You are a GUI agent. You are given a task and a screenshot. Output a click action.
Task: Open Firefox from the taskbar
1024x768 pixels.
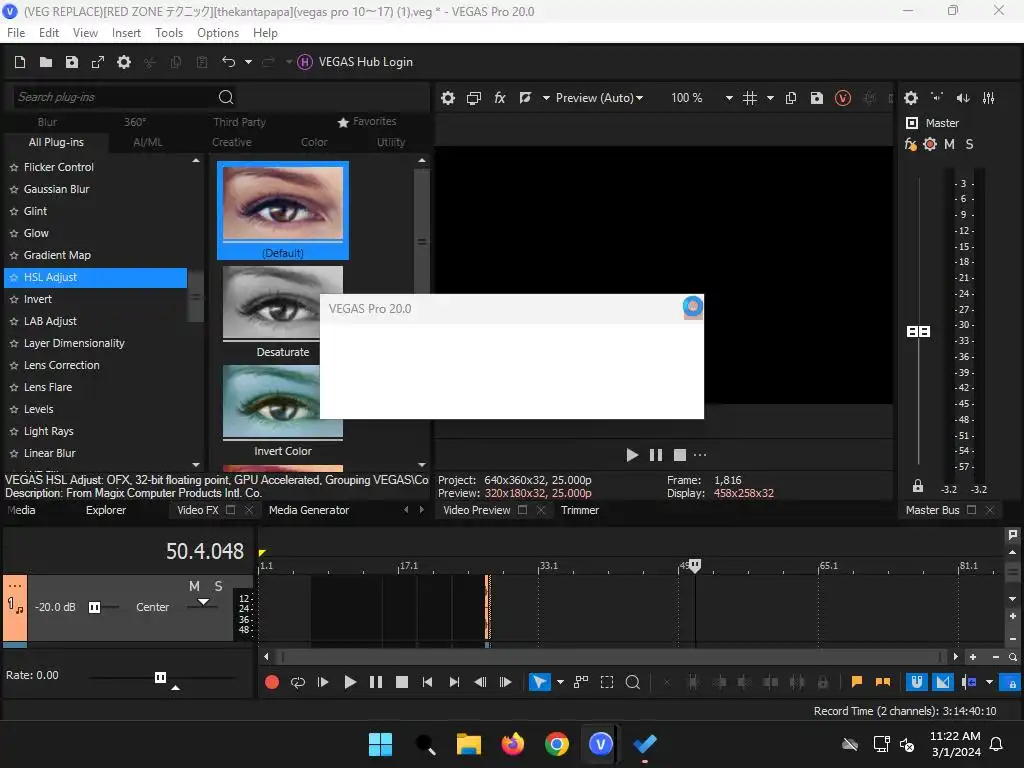pyautogui.click(x=513, y=744)
